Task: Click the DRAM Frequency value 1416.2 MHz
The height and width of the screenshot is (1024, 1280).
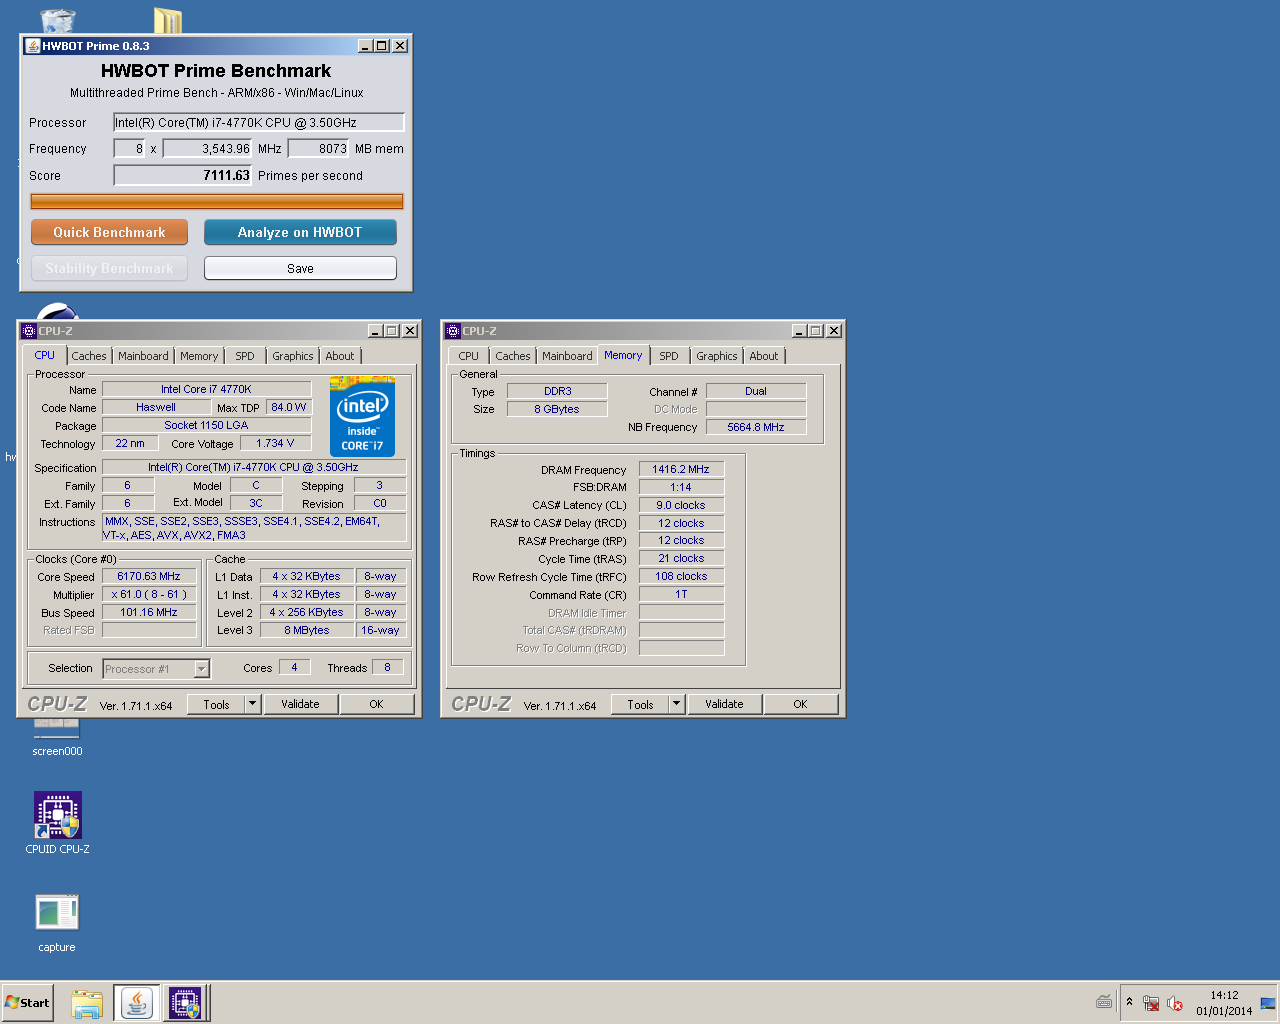Action: [x=681, y=469]
